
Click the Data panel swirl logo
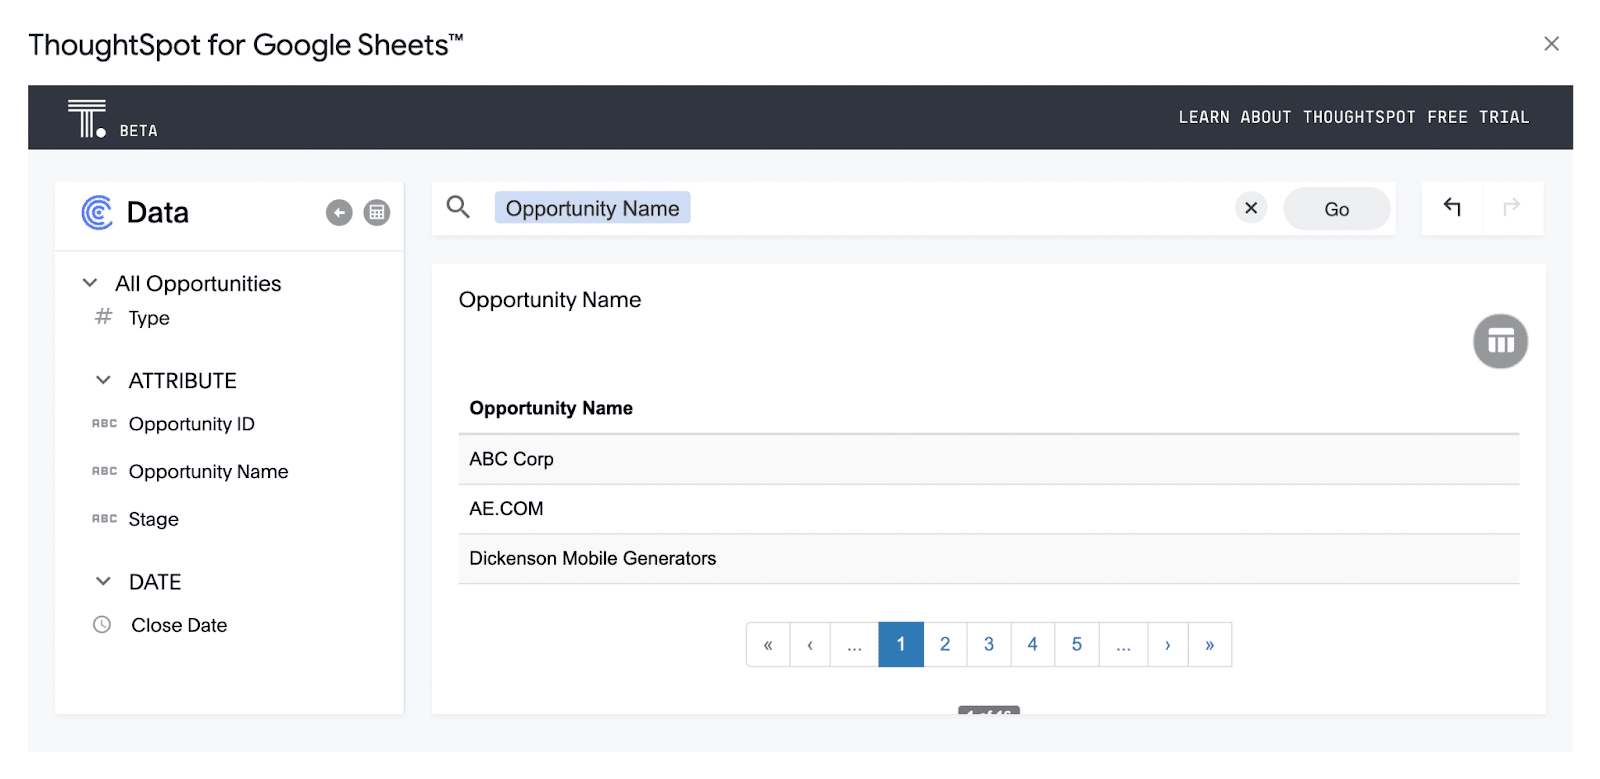click(x=97, y=212)
